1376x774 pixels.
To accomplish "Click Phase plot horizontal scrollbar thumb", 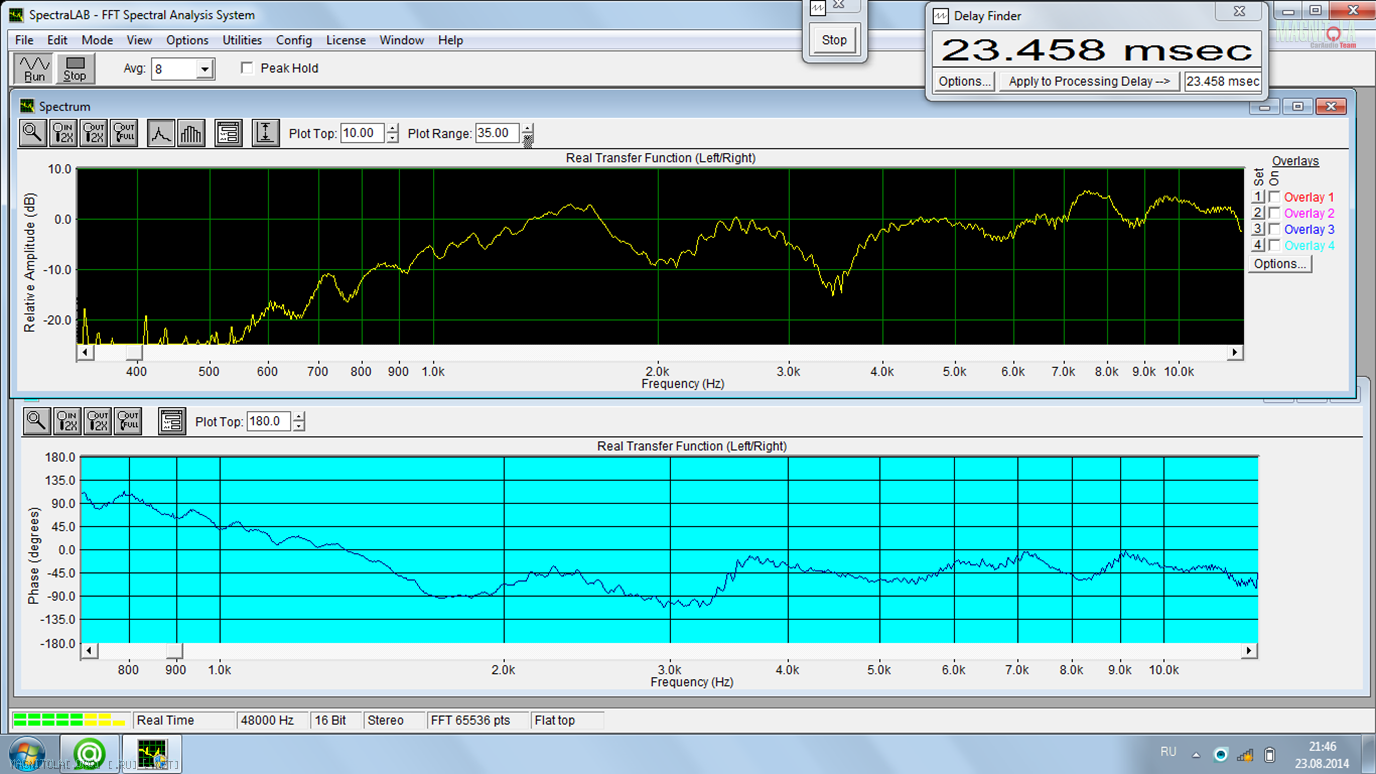I will (174, 651).
